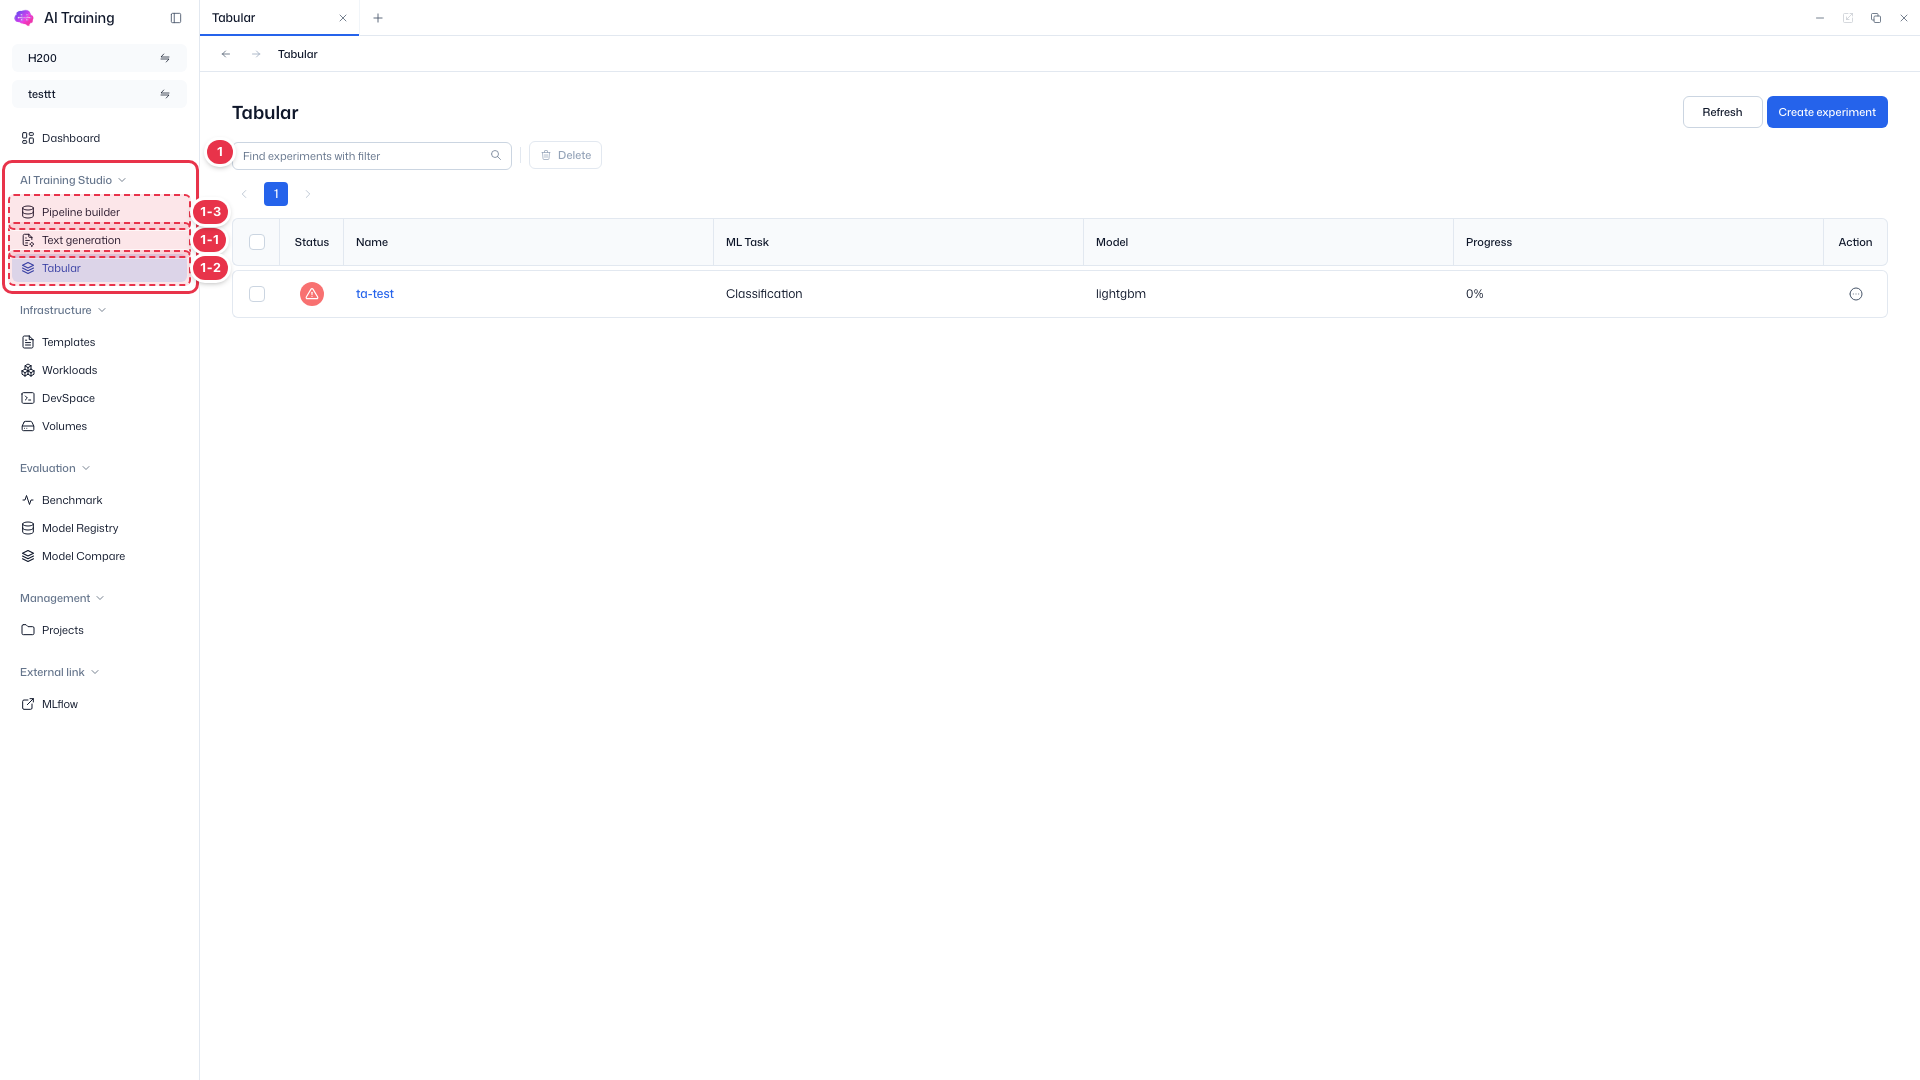Click the Refresh button
Viewport: 1920px width, 1080px height.
(x=1722, y=112)
